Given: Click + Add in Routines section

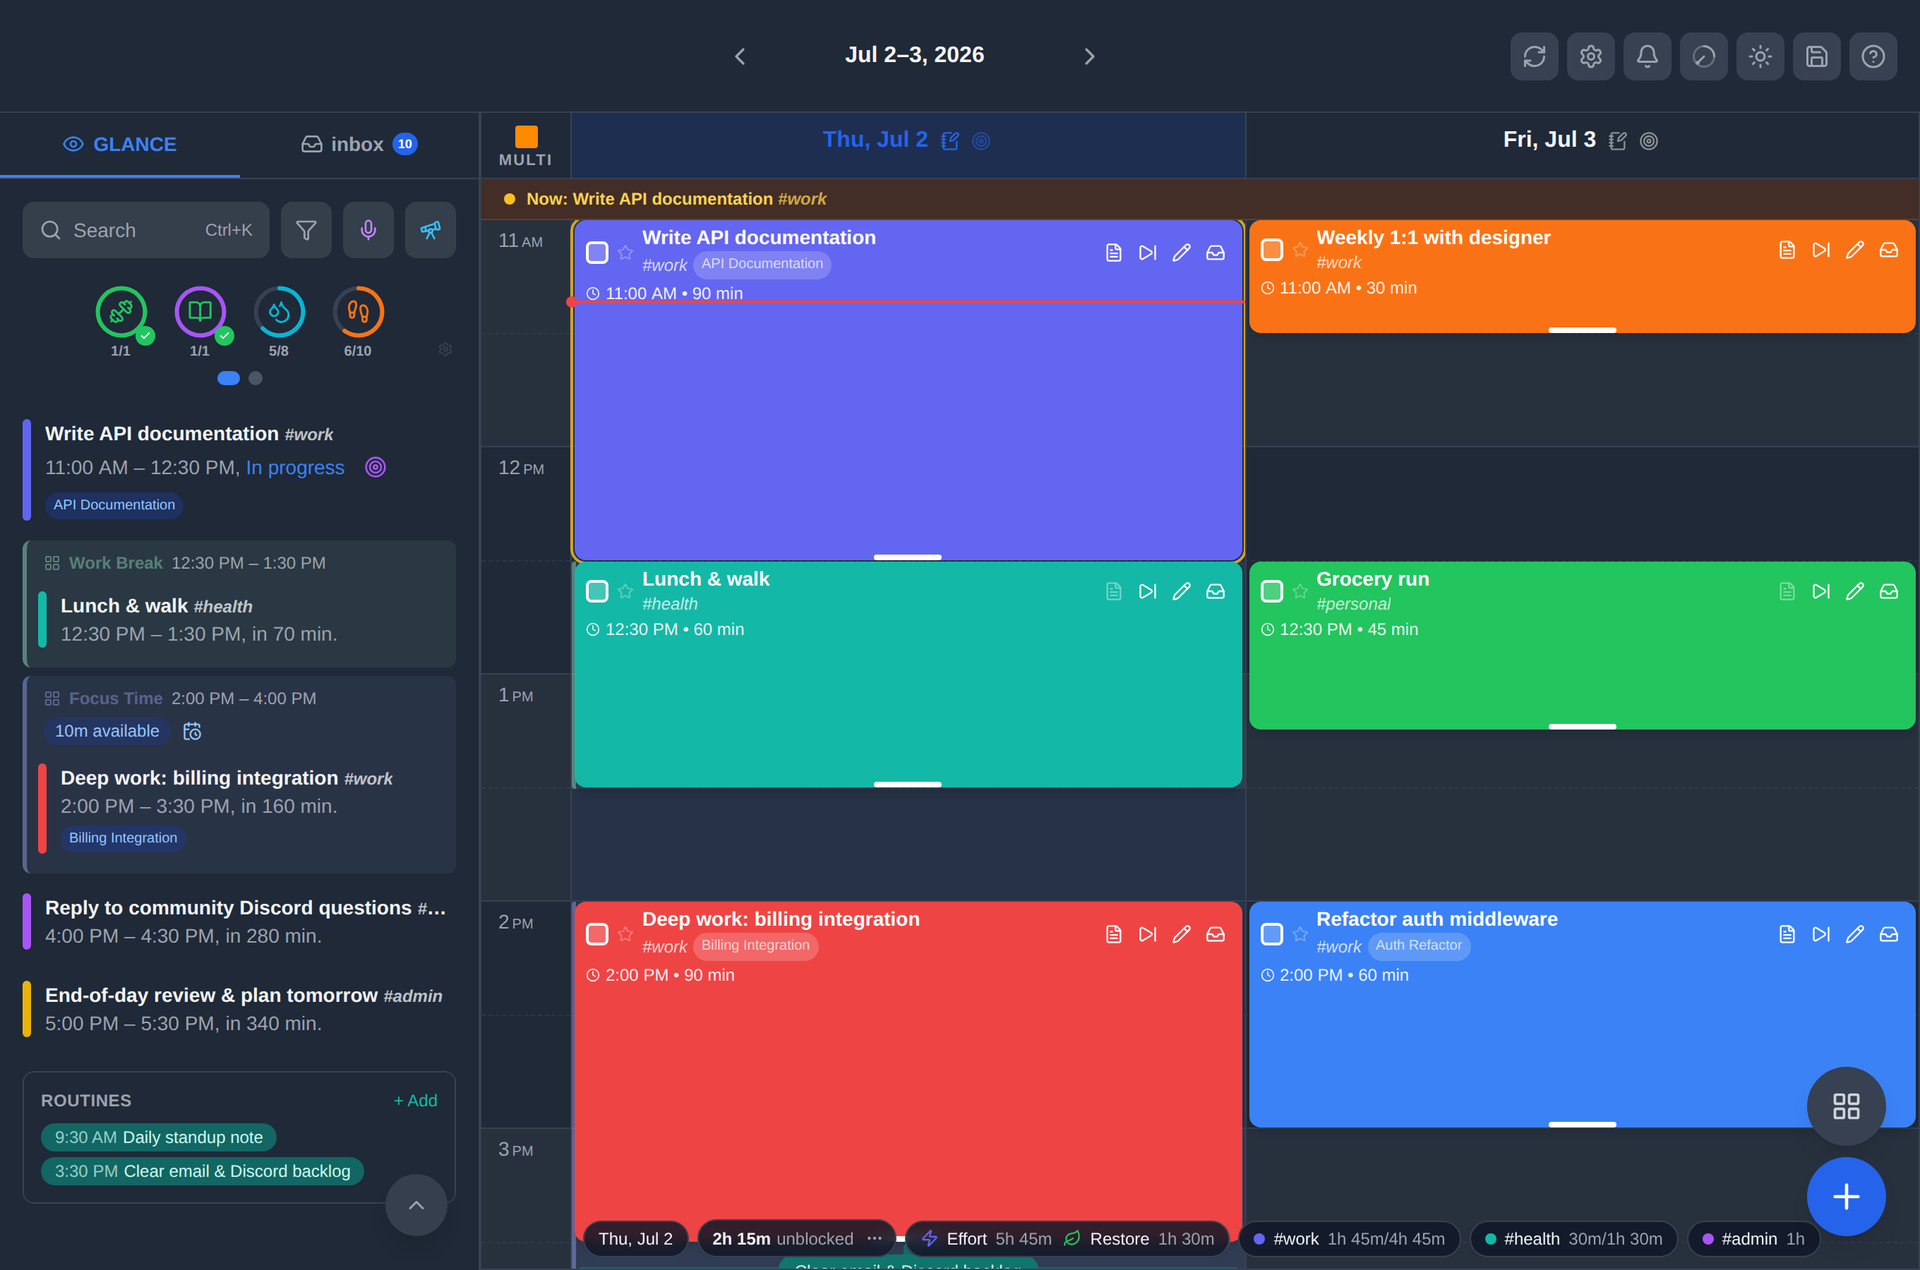Looking at the screenshot, I should pyautogui.click(x=415, y=1100).
